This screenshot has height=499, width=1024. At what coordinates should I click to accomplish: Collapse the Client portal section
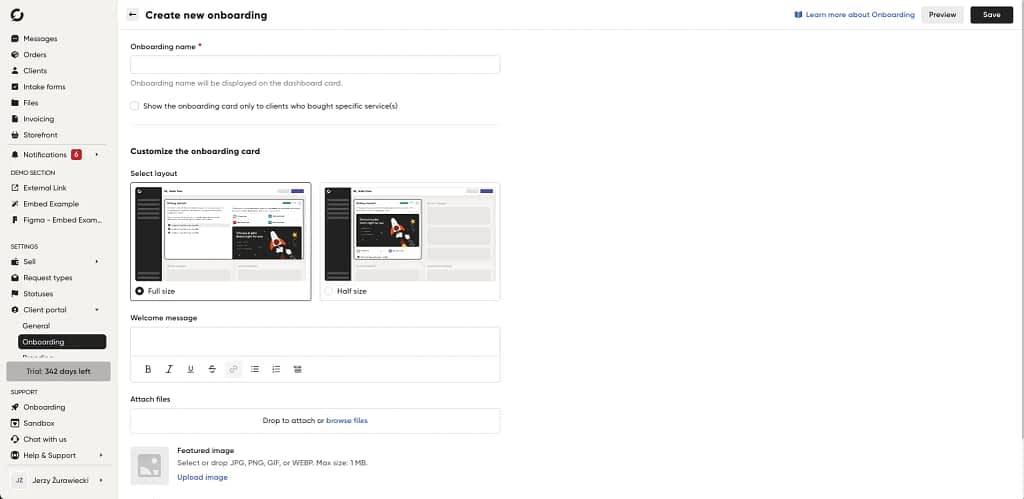point(97,310)
